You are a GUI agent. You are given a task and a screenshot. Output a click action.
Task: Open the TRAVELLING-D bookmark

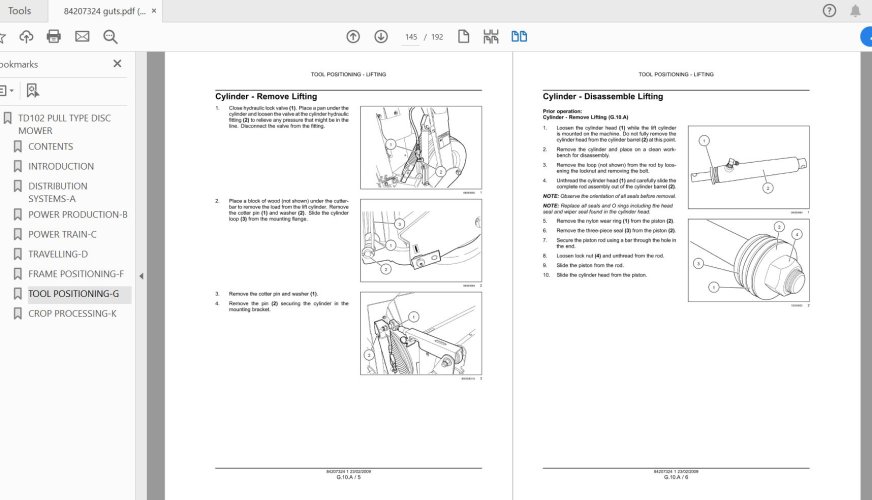point(58,254)
